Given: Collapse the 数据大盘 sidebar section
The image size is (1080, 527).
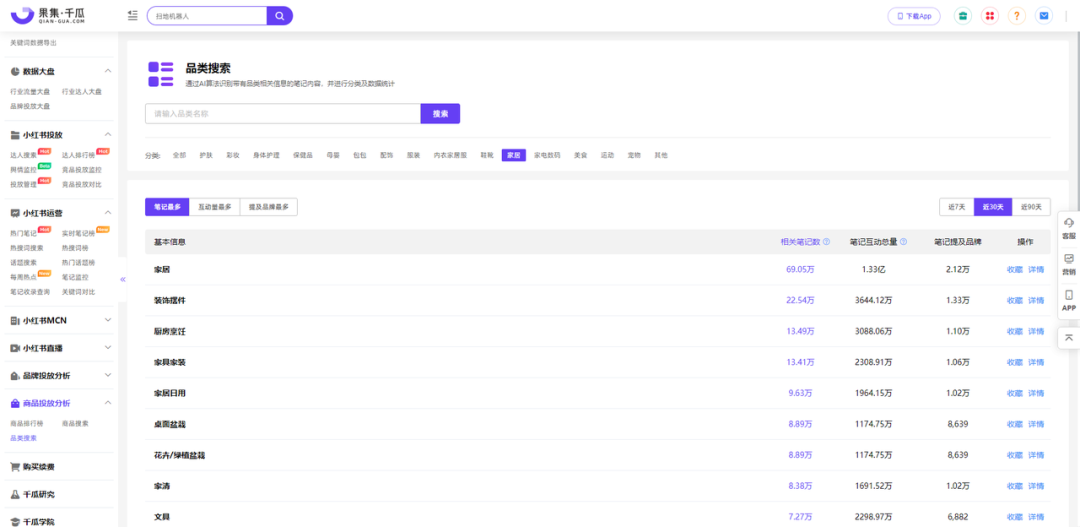Looking at the screenshot, I should (x=108, y=71).
